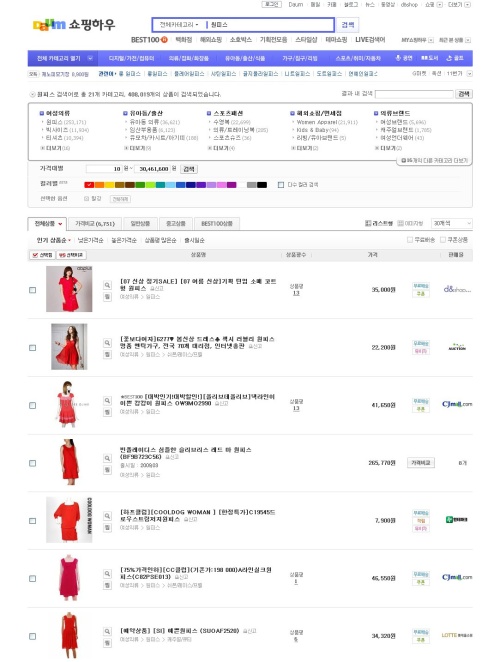Switch to the BEST100 products tab
The height and width of the screenshot is (662, 500).
pos(217,224)
